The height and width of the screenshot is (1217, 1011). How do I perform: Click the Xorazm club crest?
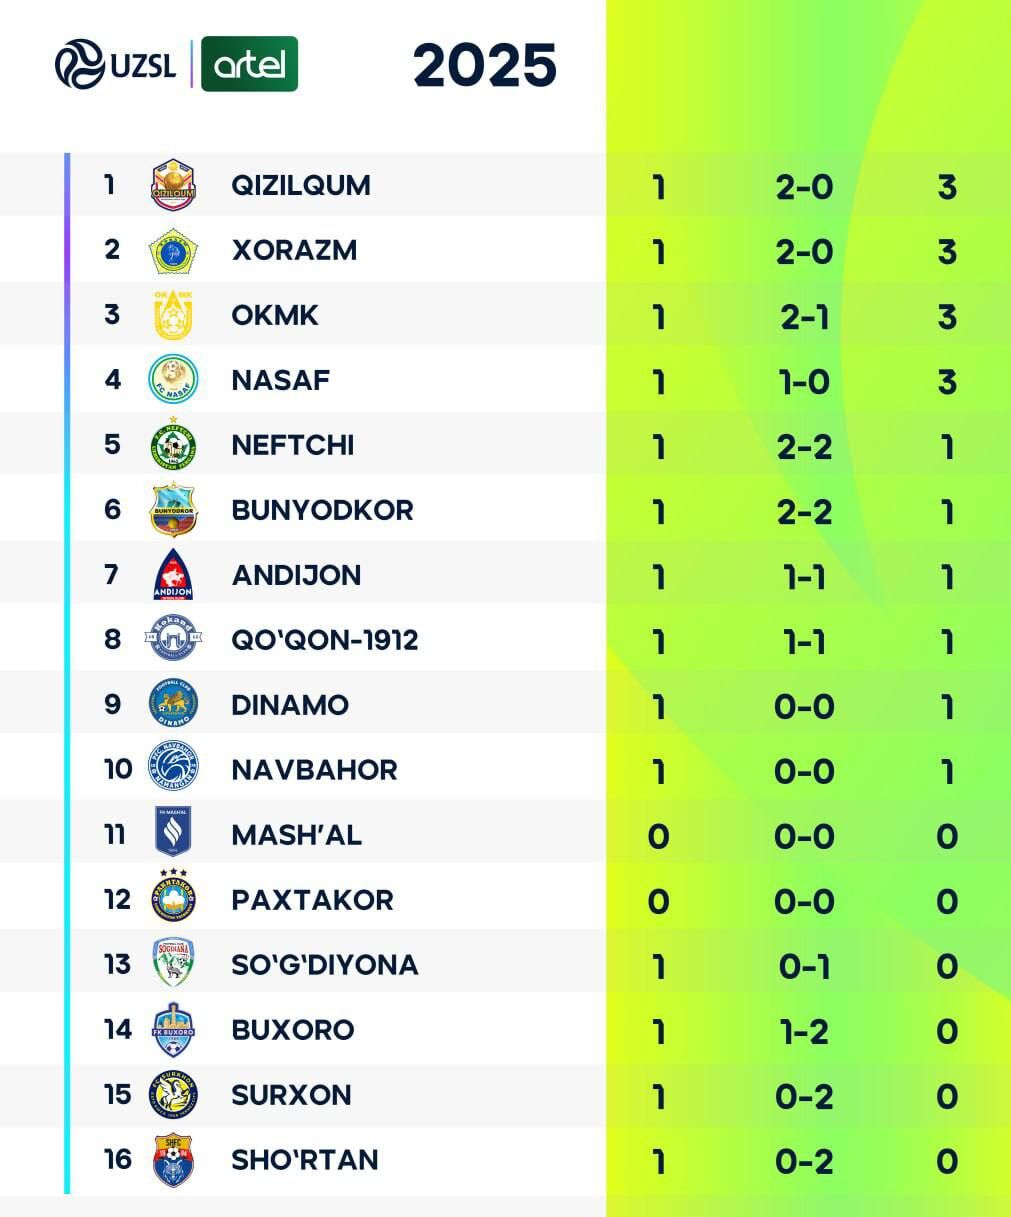coord(174,250)
